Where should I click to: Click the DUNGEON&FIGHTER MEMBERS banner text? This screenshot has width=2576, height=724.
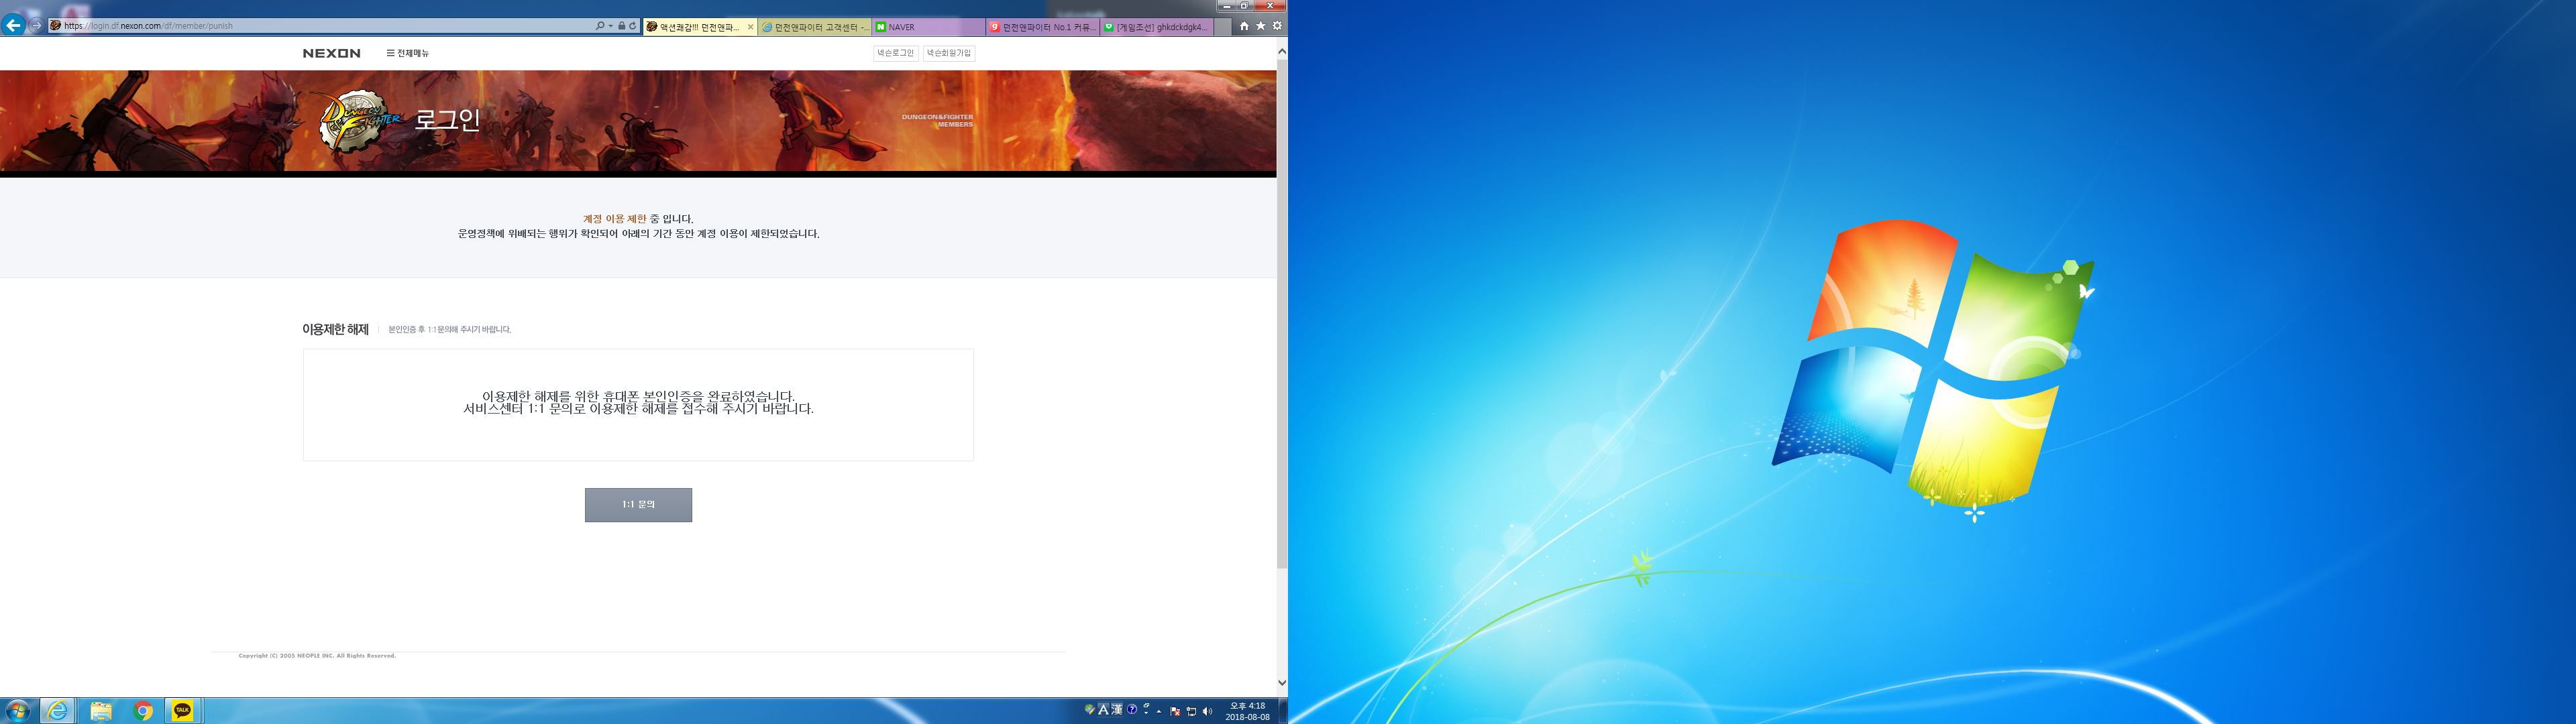[x=937, y=121]
